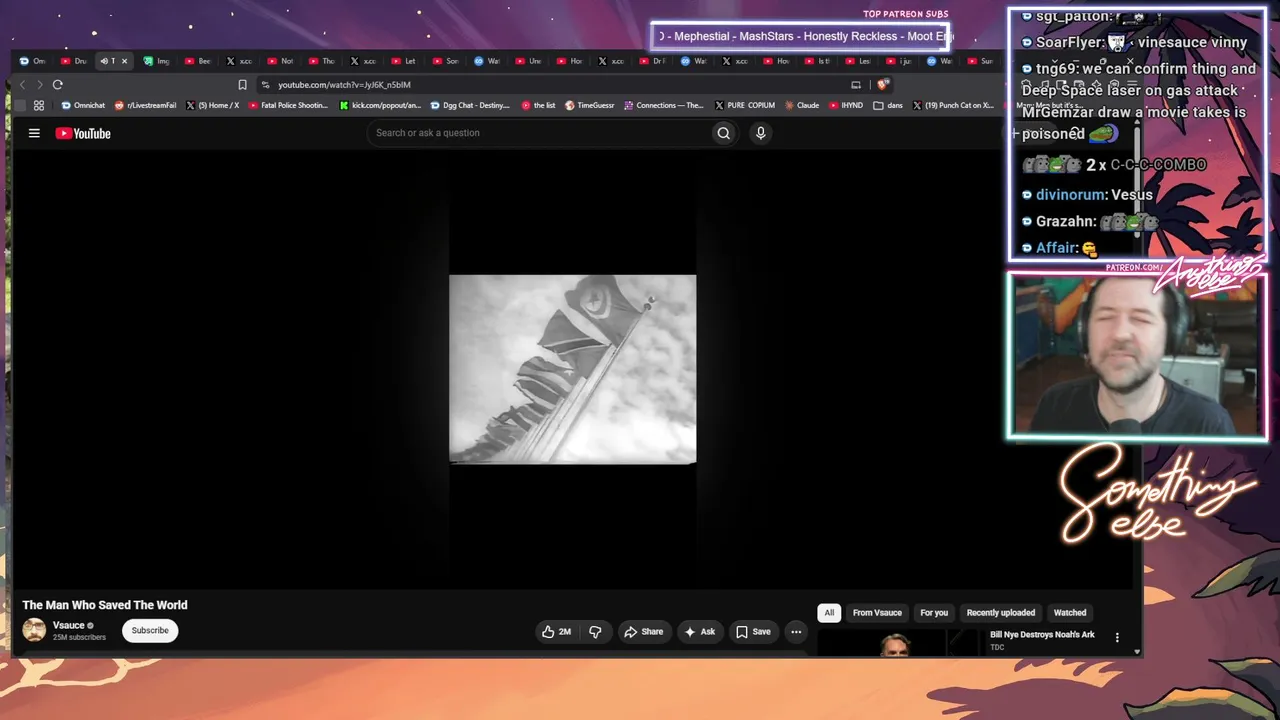Open the Bill Nye Destroys Noah's Ark thumbnail

point(896,643)
